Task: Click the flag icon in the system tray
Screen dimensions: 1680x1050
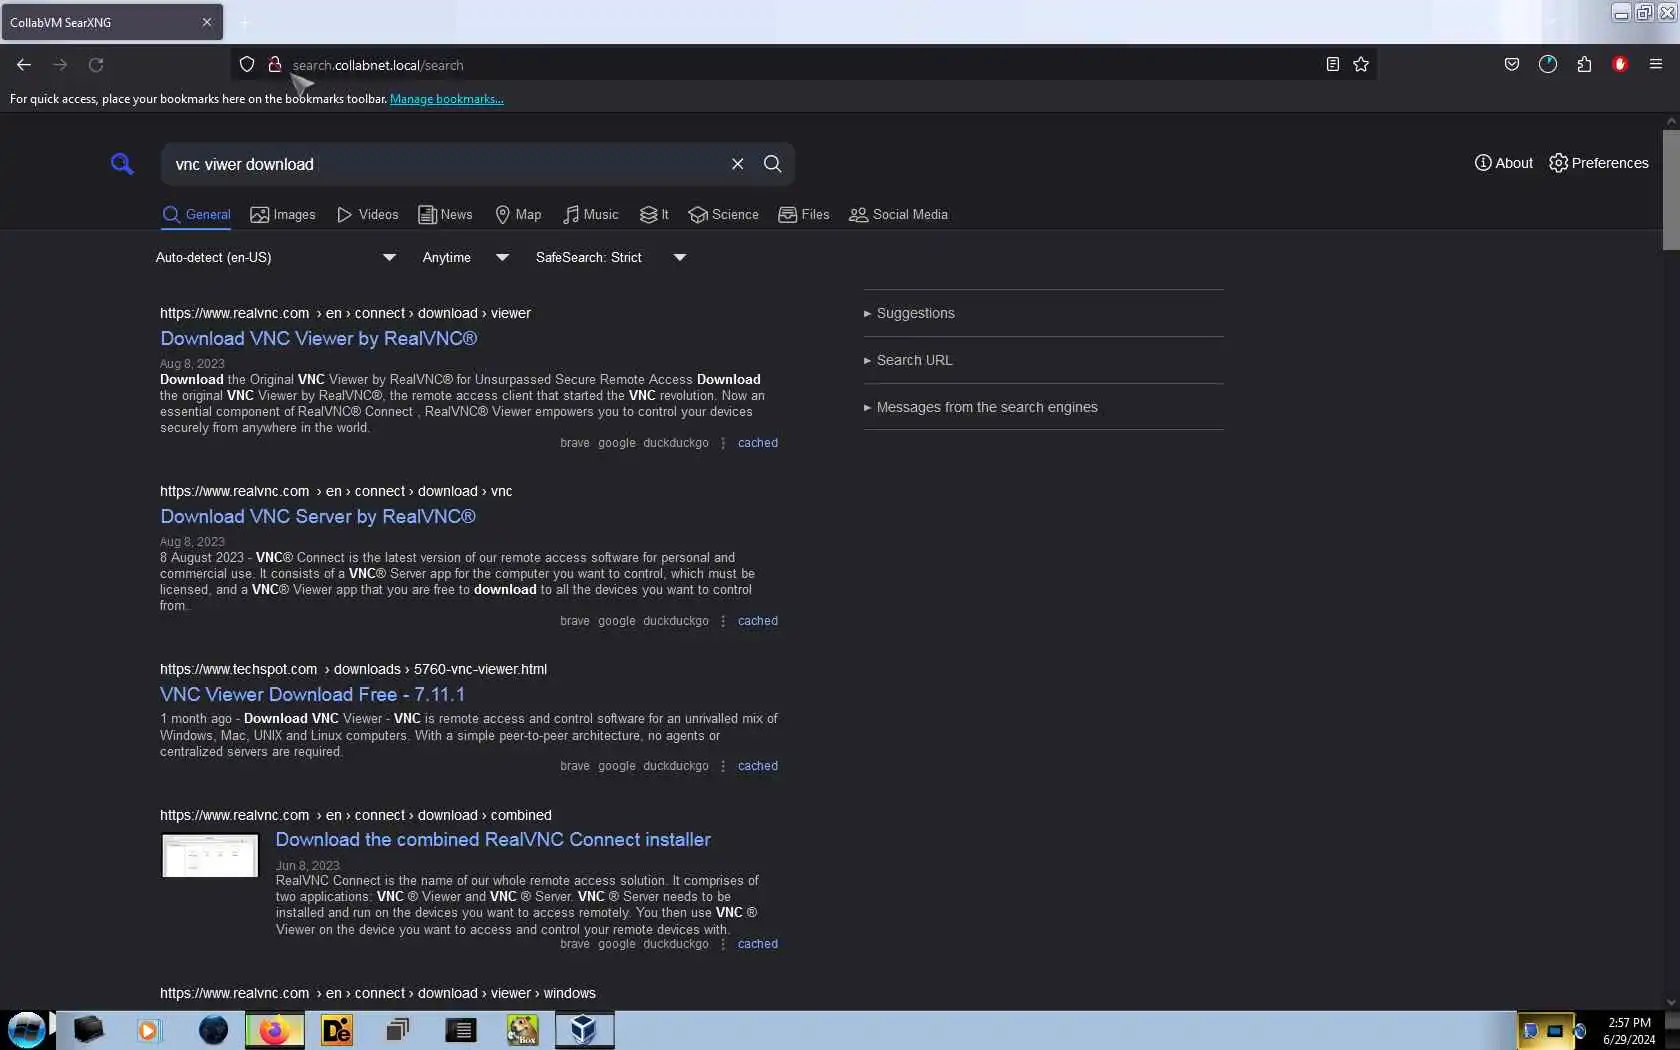Action: point(1530,1031)
